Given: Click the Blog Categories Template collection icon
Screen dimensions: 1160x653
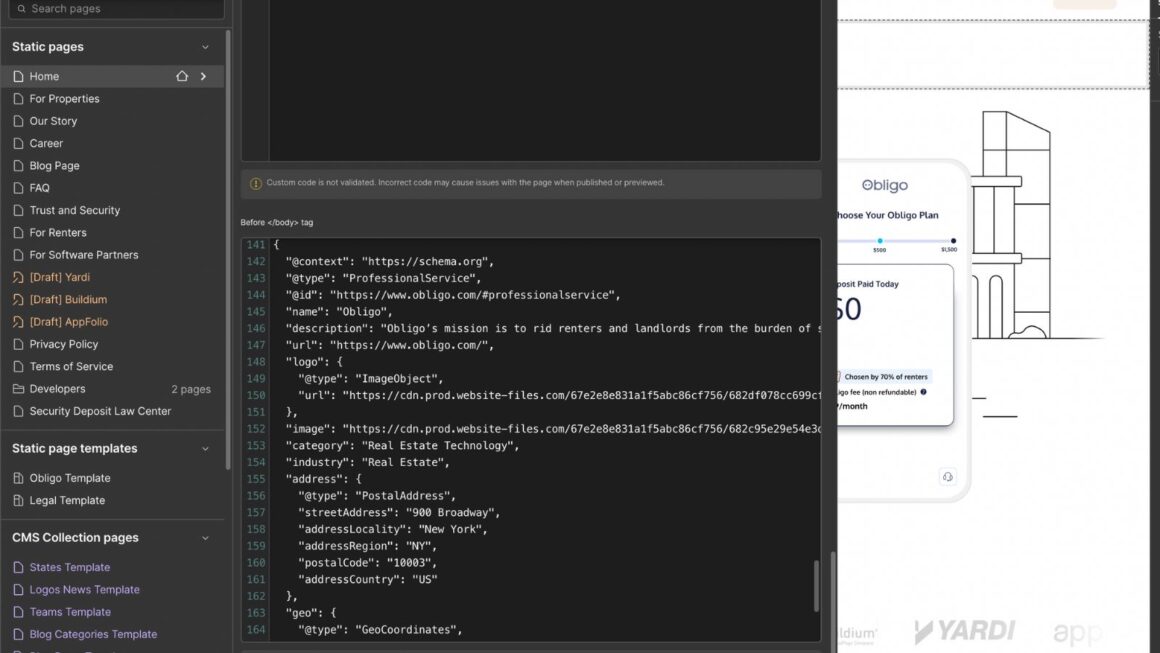Looking at the screenshot, I should click(x=18, y=634).
